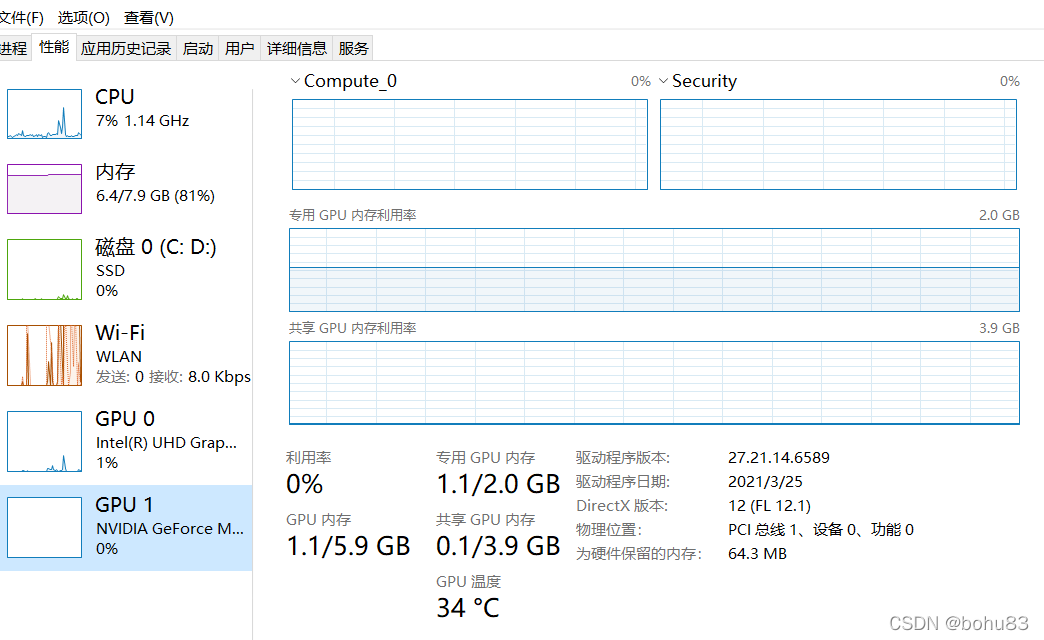1044x640 pixels.
Task: Switch to the 启动 tab
Action: click(x=198, y=48)
